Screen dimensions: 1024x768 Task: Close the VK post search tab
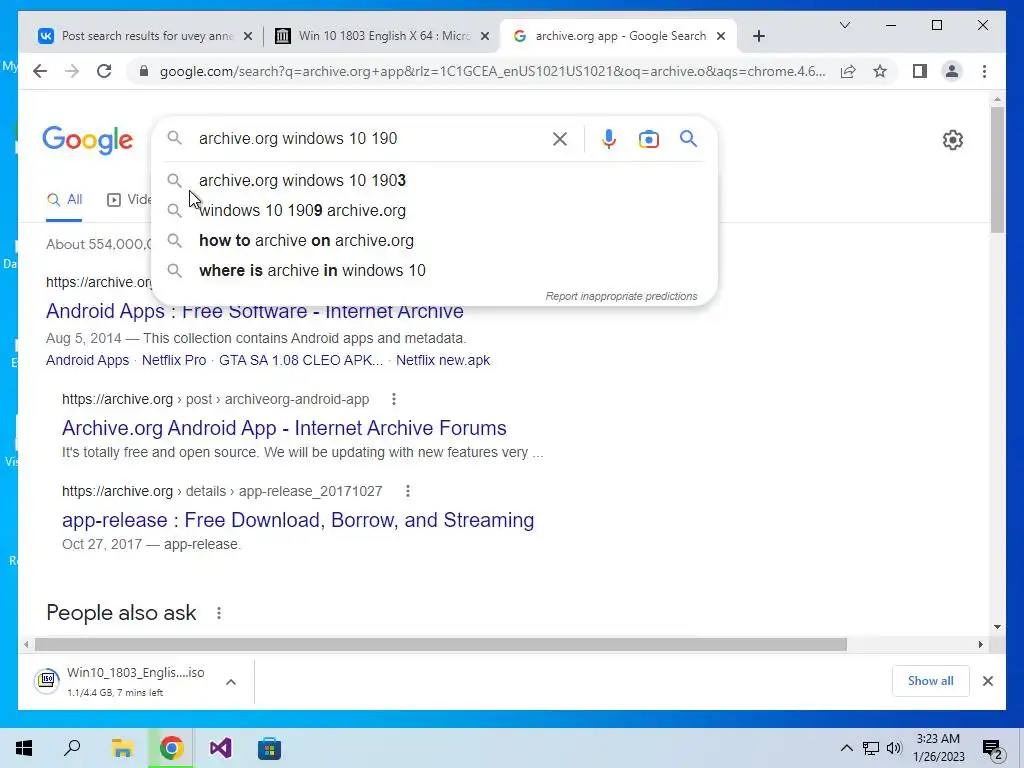(x=248, y=37)
